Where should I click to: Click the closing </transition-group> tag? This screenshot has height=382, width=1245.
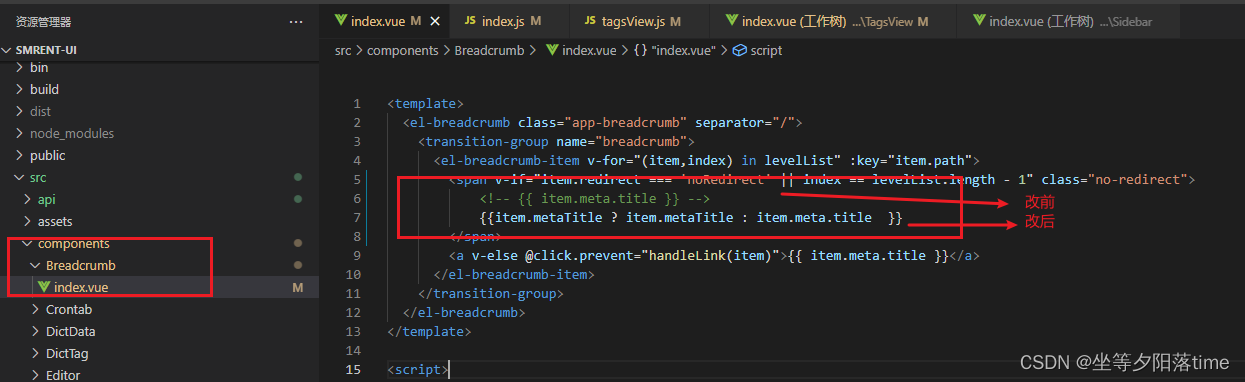[x=491, y=294]
